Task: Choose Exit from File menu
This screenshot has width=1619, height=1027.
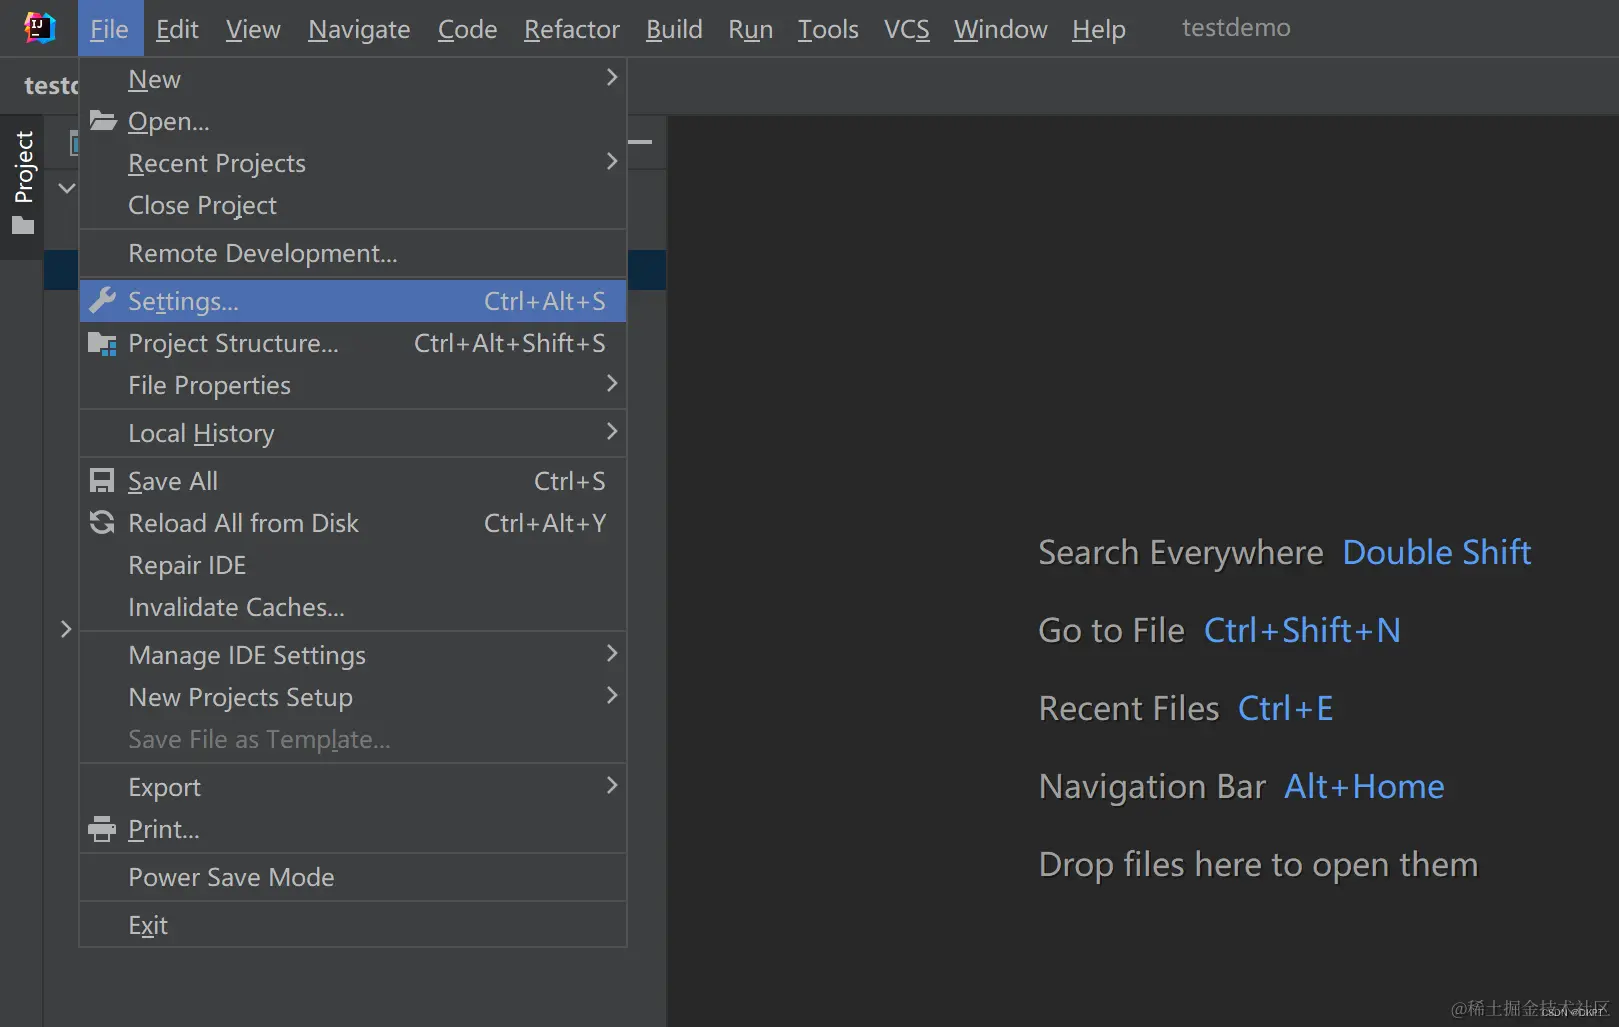Action: (353, 925)
